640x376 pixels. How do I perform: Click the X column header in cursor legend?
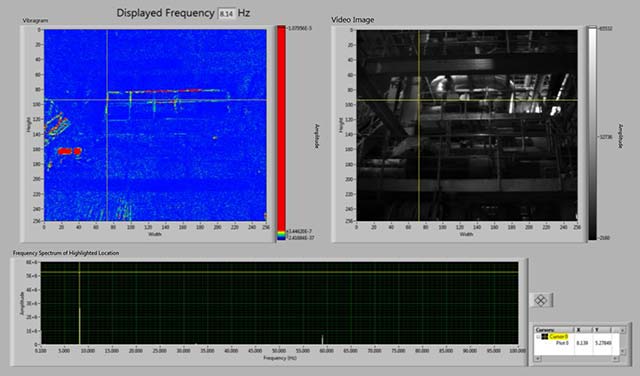(x=583, y=330)
